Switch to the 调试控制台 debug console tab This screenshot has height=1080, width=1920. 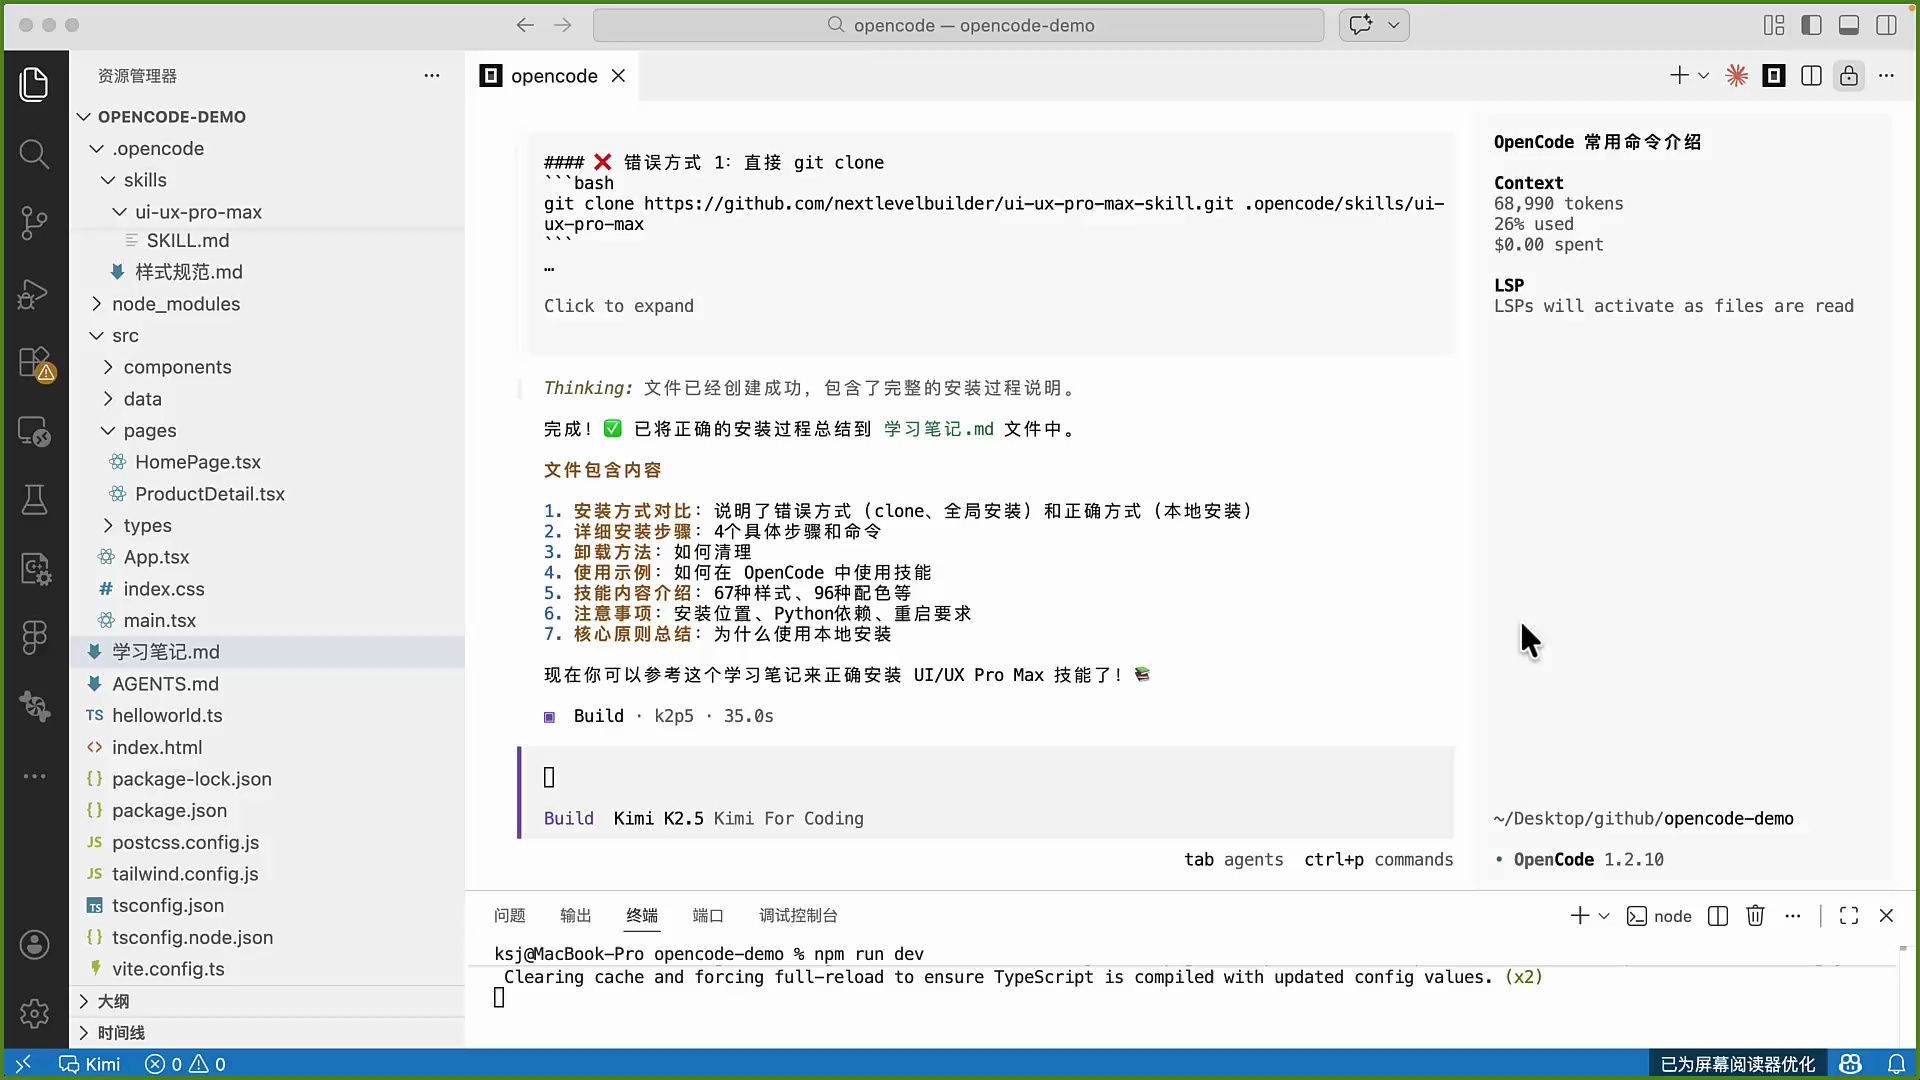tap(798, 915)
